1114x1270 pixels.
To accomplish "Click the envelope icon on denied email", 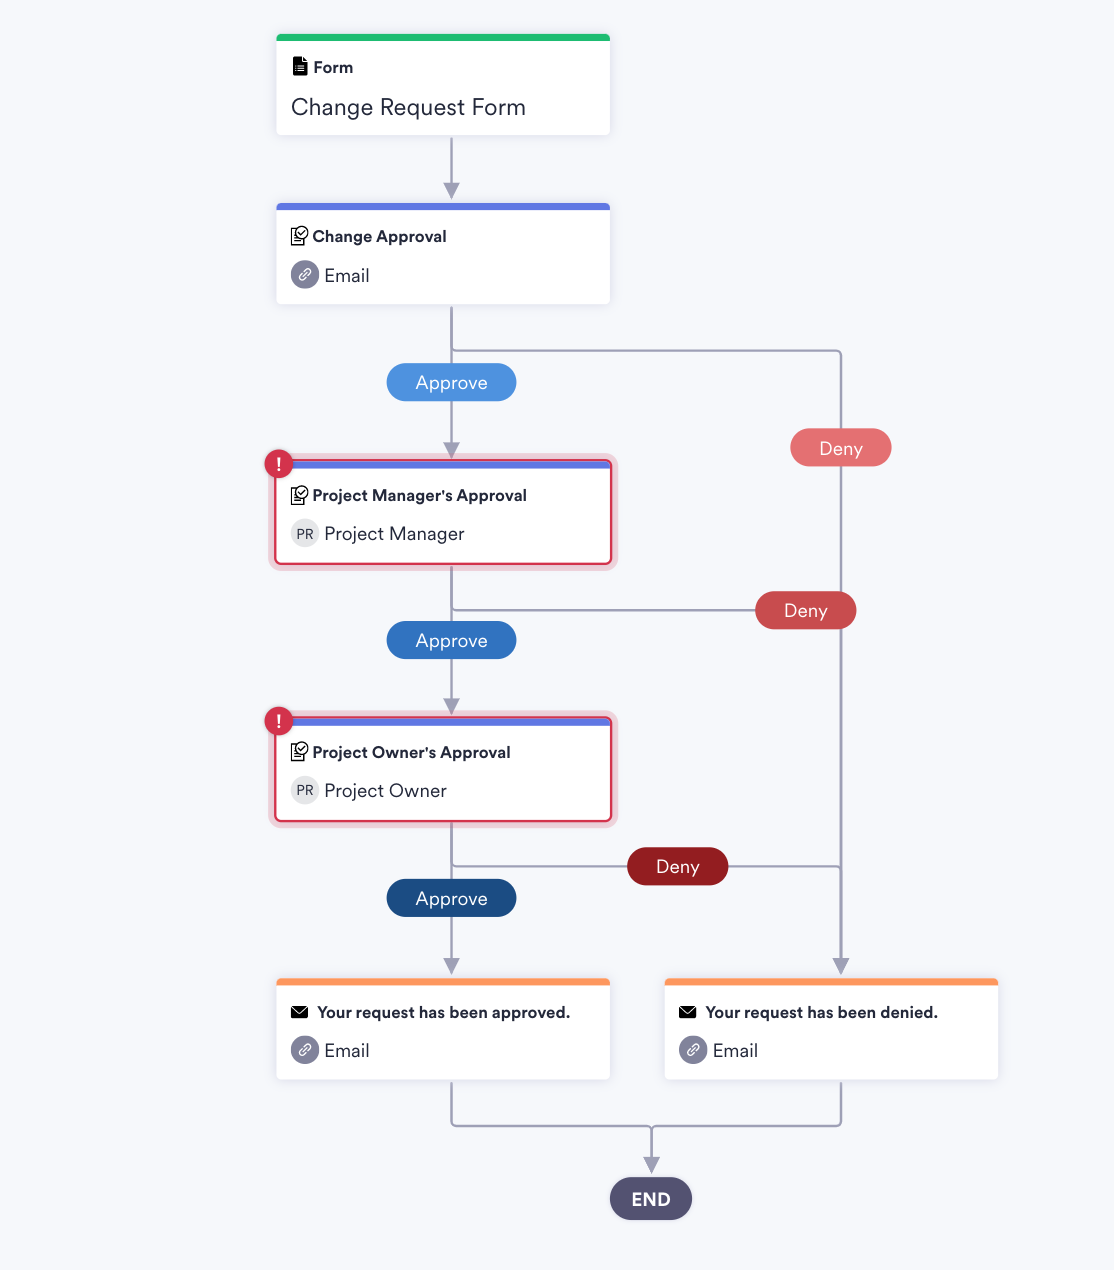I will (x=687, y=1012).
